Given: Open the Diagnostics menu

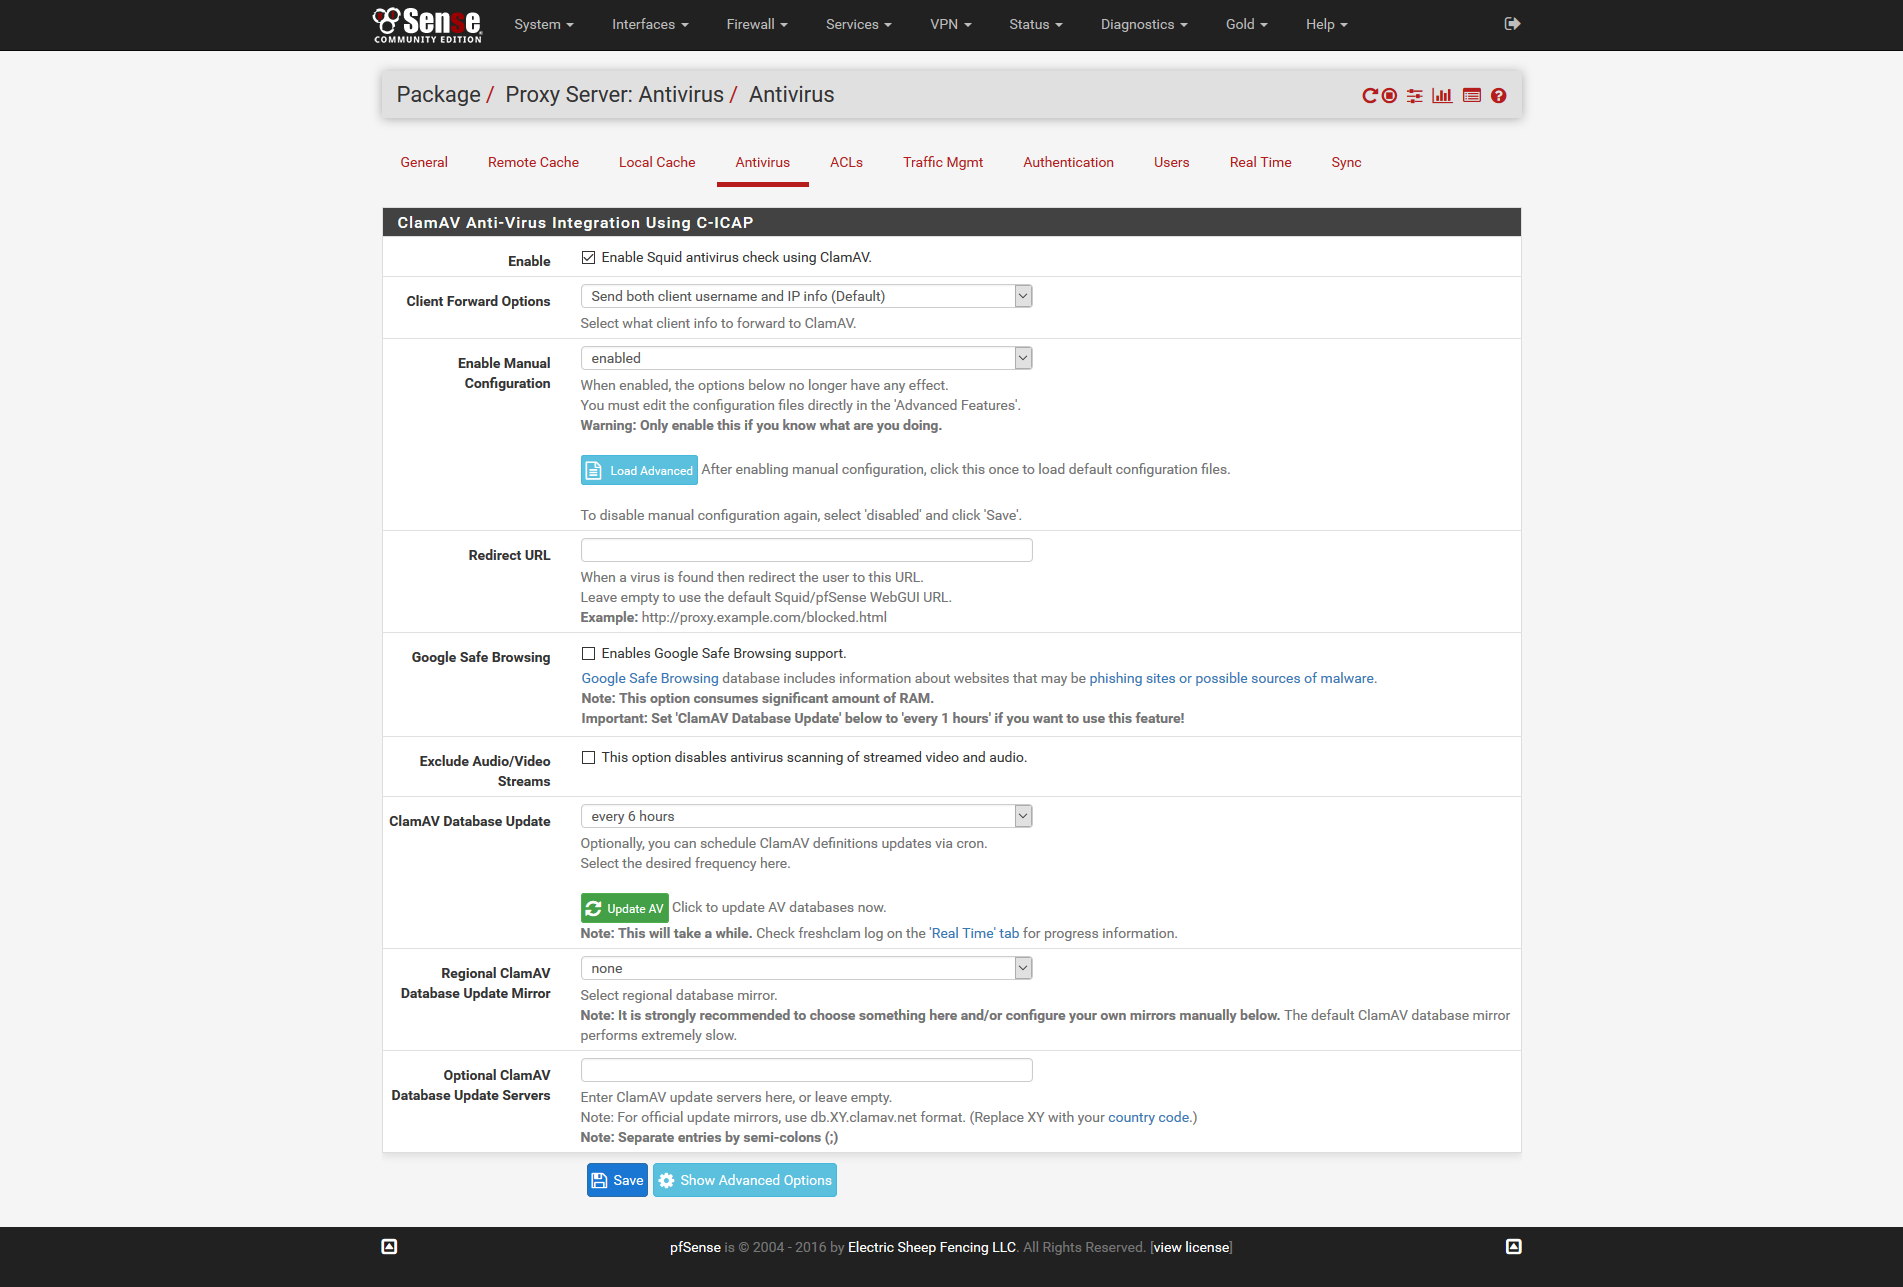Looking at the screenshot, I should [1144, 24].
